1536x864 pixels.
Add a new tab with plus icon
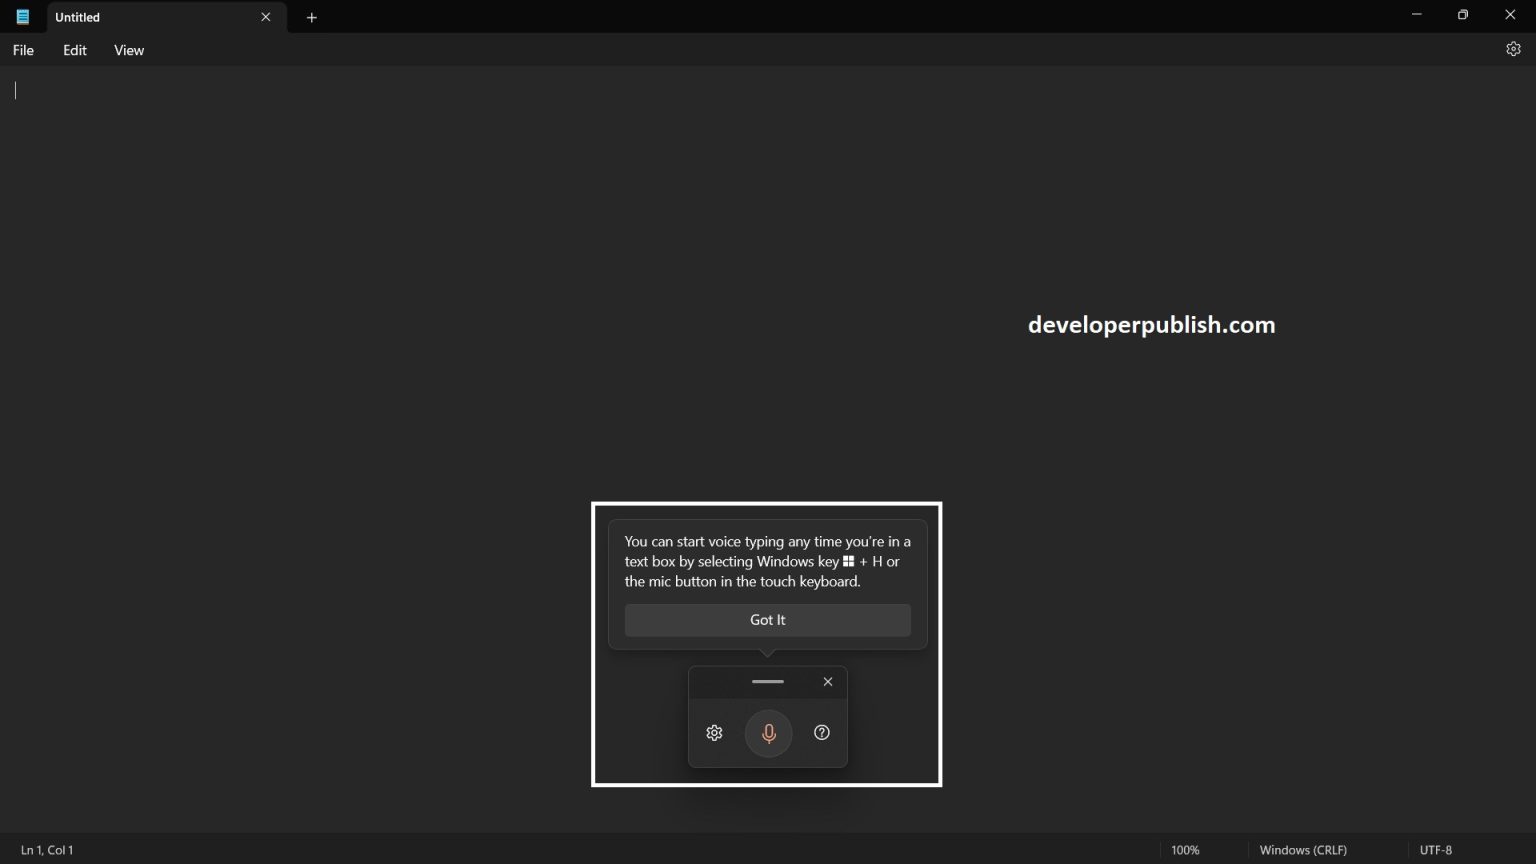click(x=312, y=17)
